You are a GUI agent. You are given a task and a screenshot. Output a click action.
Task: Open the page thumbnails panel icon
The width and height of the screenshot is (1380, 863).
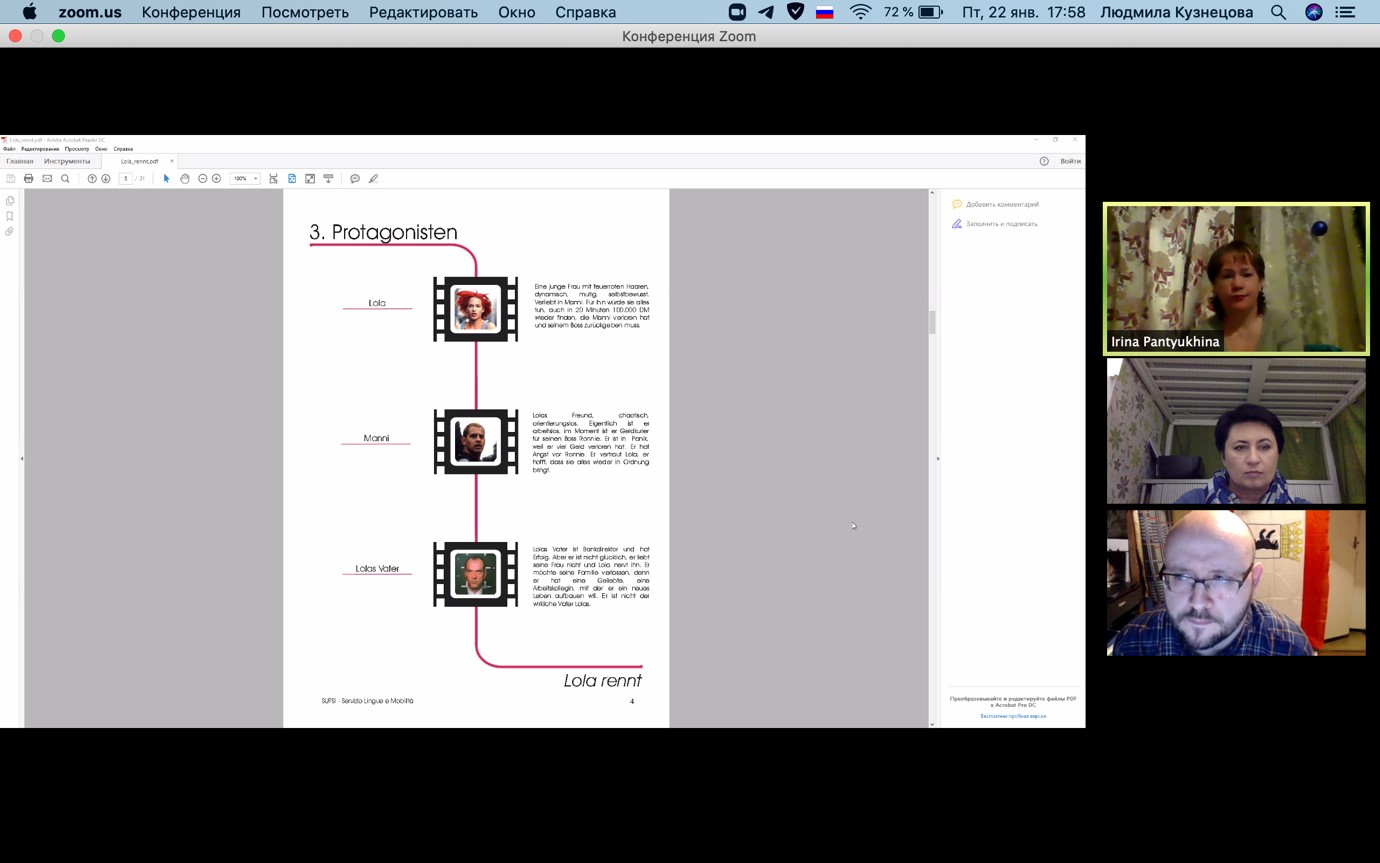pos(10,201)
